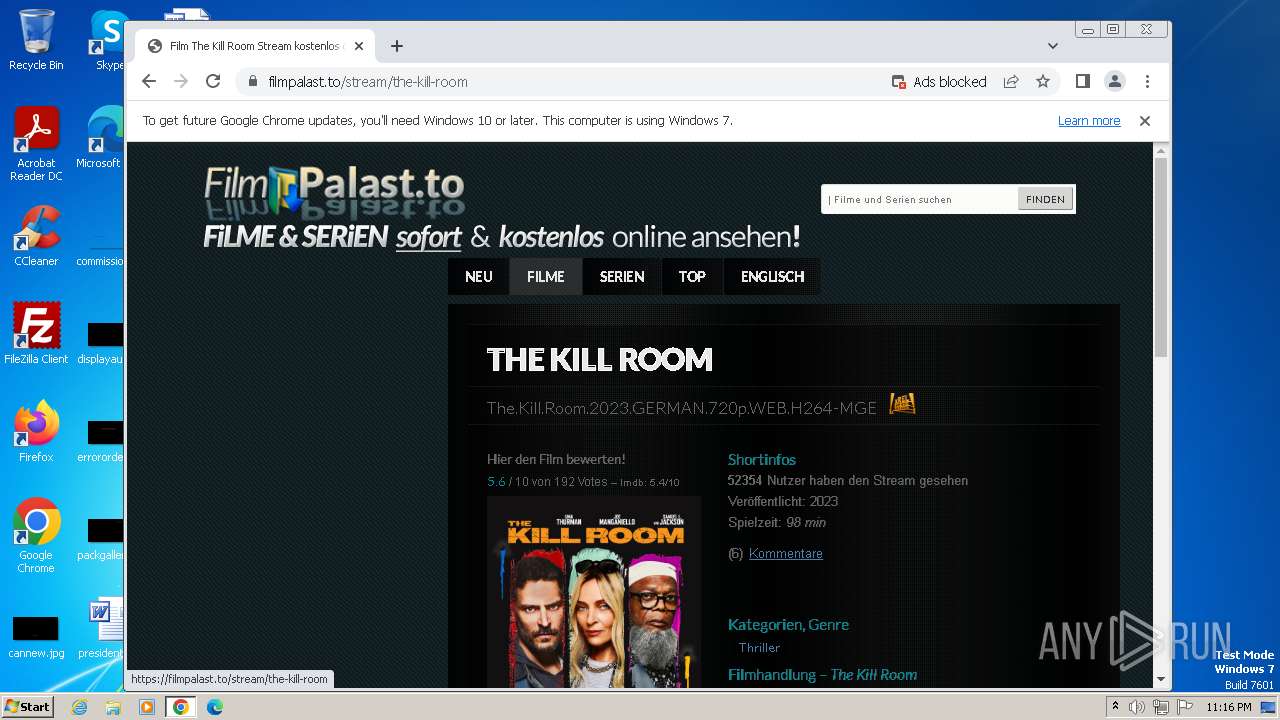Open the Ads blocked extension indicator
Viewport: 1280px width, 720px height.
[x=939, y=82]
